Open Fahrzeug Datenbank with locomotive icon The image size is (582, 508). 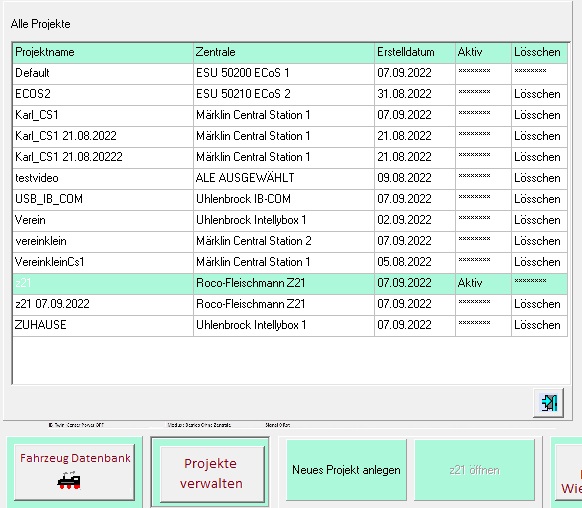click(x=75, y=472)
